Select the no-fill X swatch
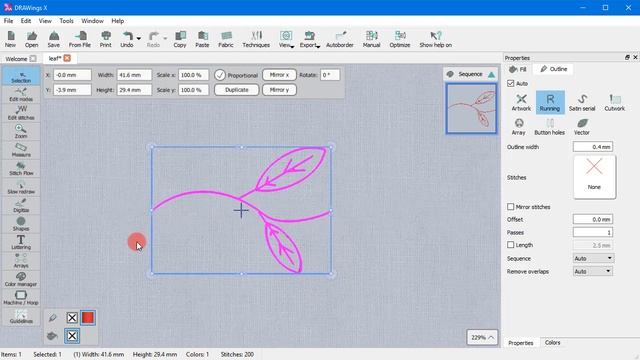Screen dimensions: 640x360 pos(72,336)
